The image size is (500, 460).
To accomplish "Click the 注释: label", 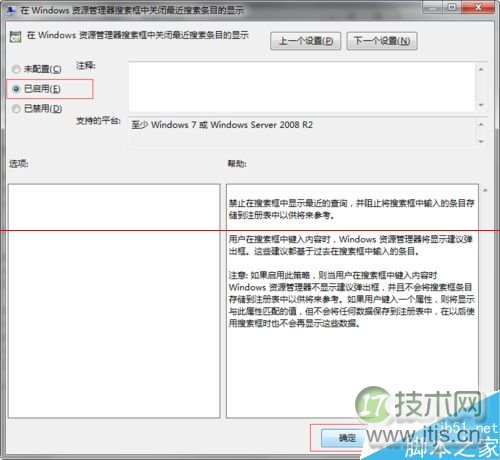I will click(x=86, y=66).
